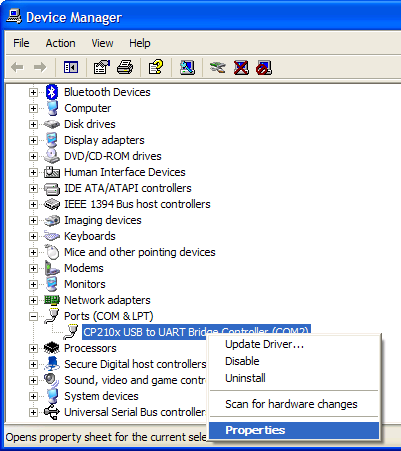Select the DVD/CD-ROM drives label
The height and width of the screenshot is (451, 401).
tap(113, 156)
